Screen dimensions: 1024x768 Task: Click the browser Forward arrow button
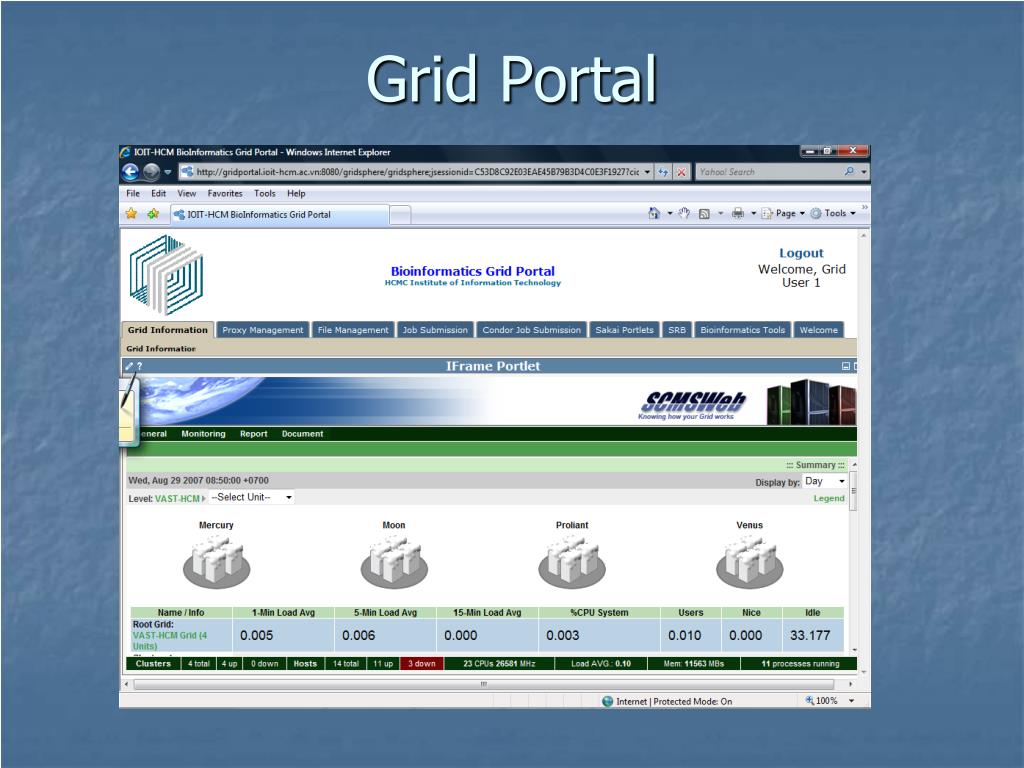point(152,172)
